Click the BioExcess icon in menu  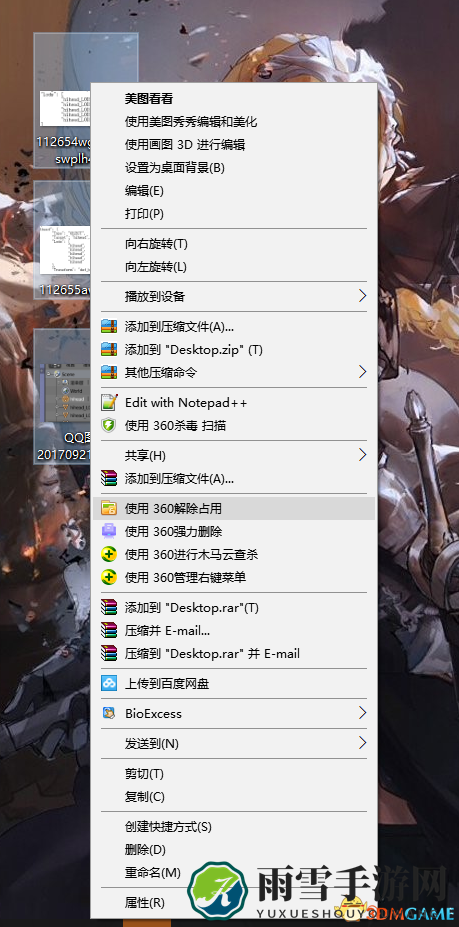coord(109,714)
